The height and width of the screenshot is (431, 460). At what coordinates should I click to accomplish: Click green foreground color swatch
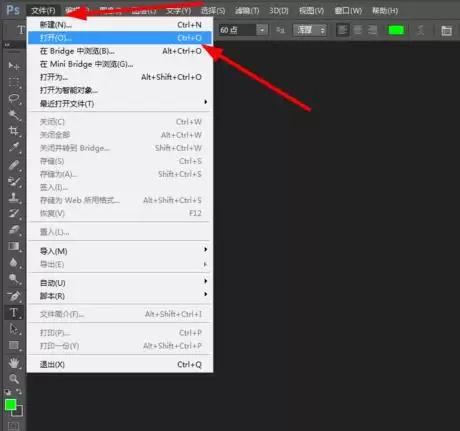click(x=10, y=405)
